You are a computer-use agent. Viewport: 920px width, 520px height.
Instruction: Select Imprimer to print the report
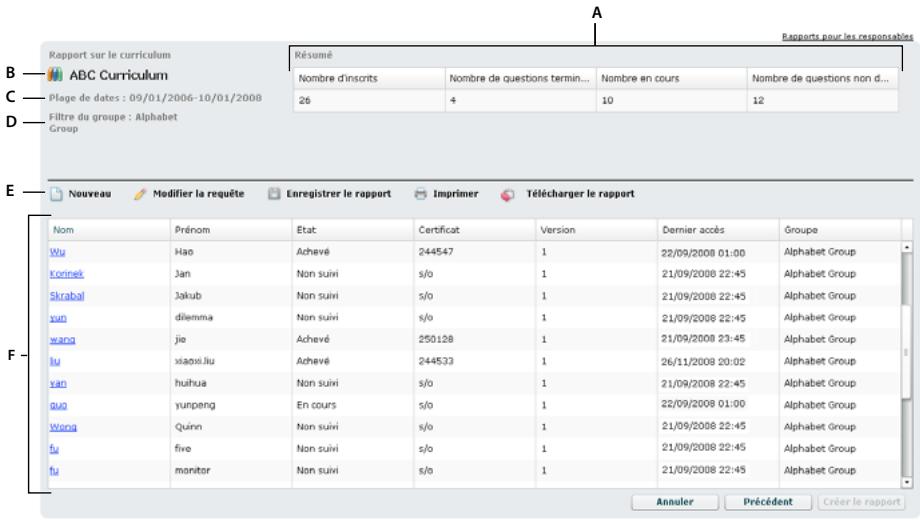coord(455,194)
